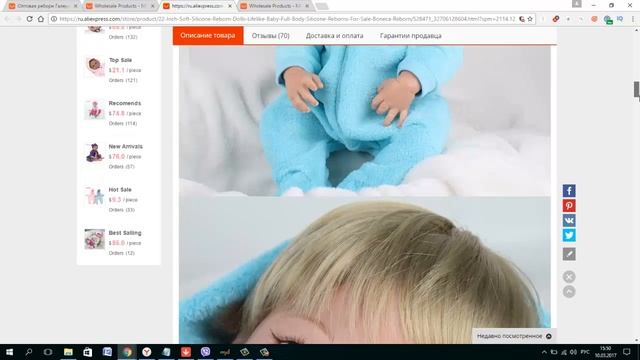Screen dimensions: 640x360
Task: Open the Recomends product link
Action: (124, 103)
